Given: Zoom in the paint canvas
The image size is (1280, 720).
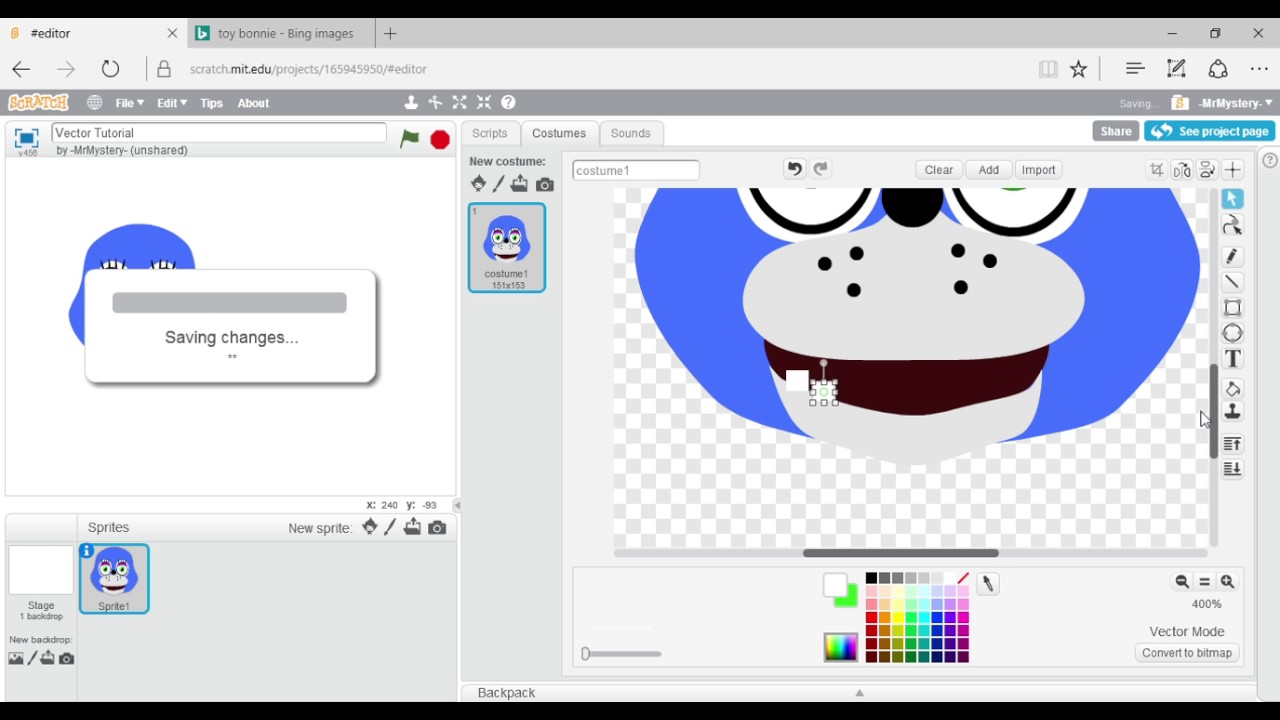Looking at the screenshot, I should click(x=1228, y=582).
